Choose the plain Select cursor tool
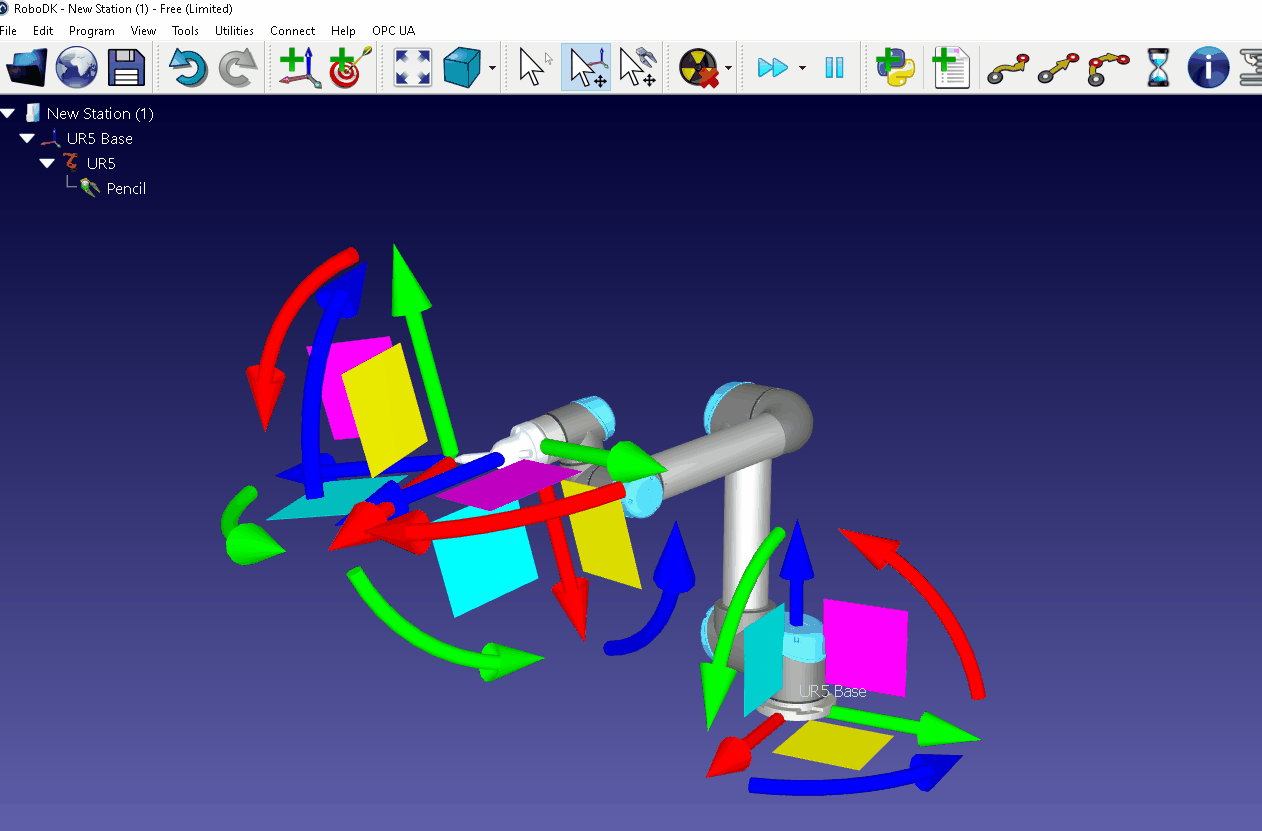The height and width of the screenshot is (831, 1262). 535,68
